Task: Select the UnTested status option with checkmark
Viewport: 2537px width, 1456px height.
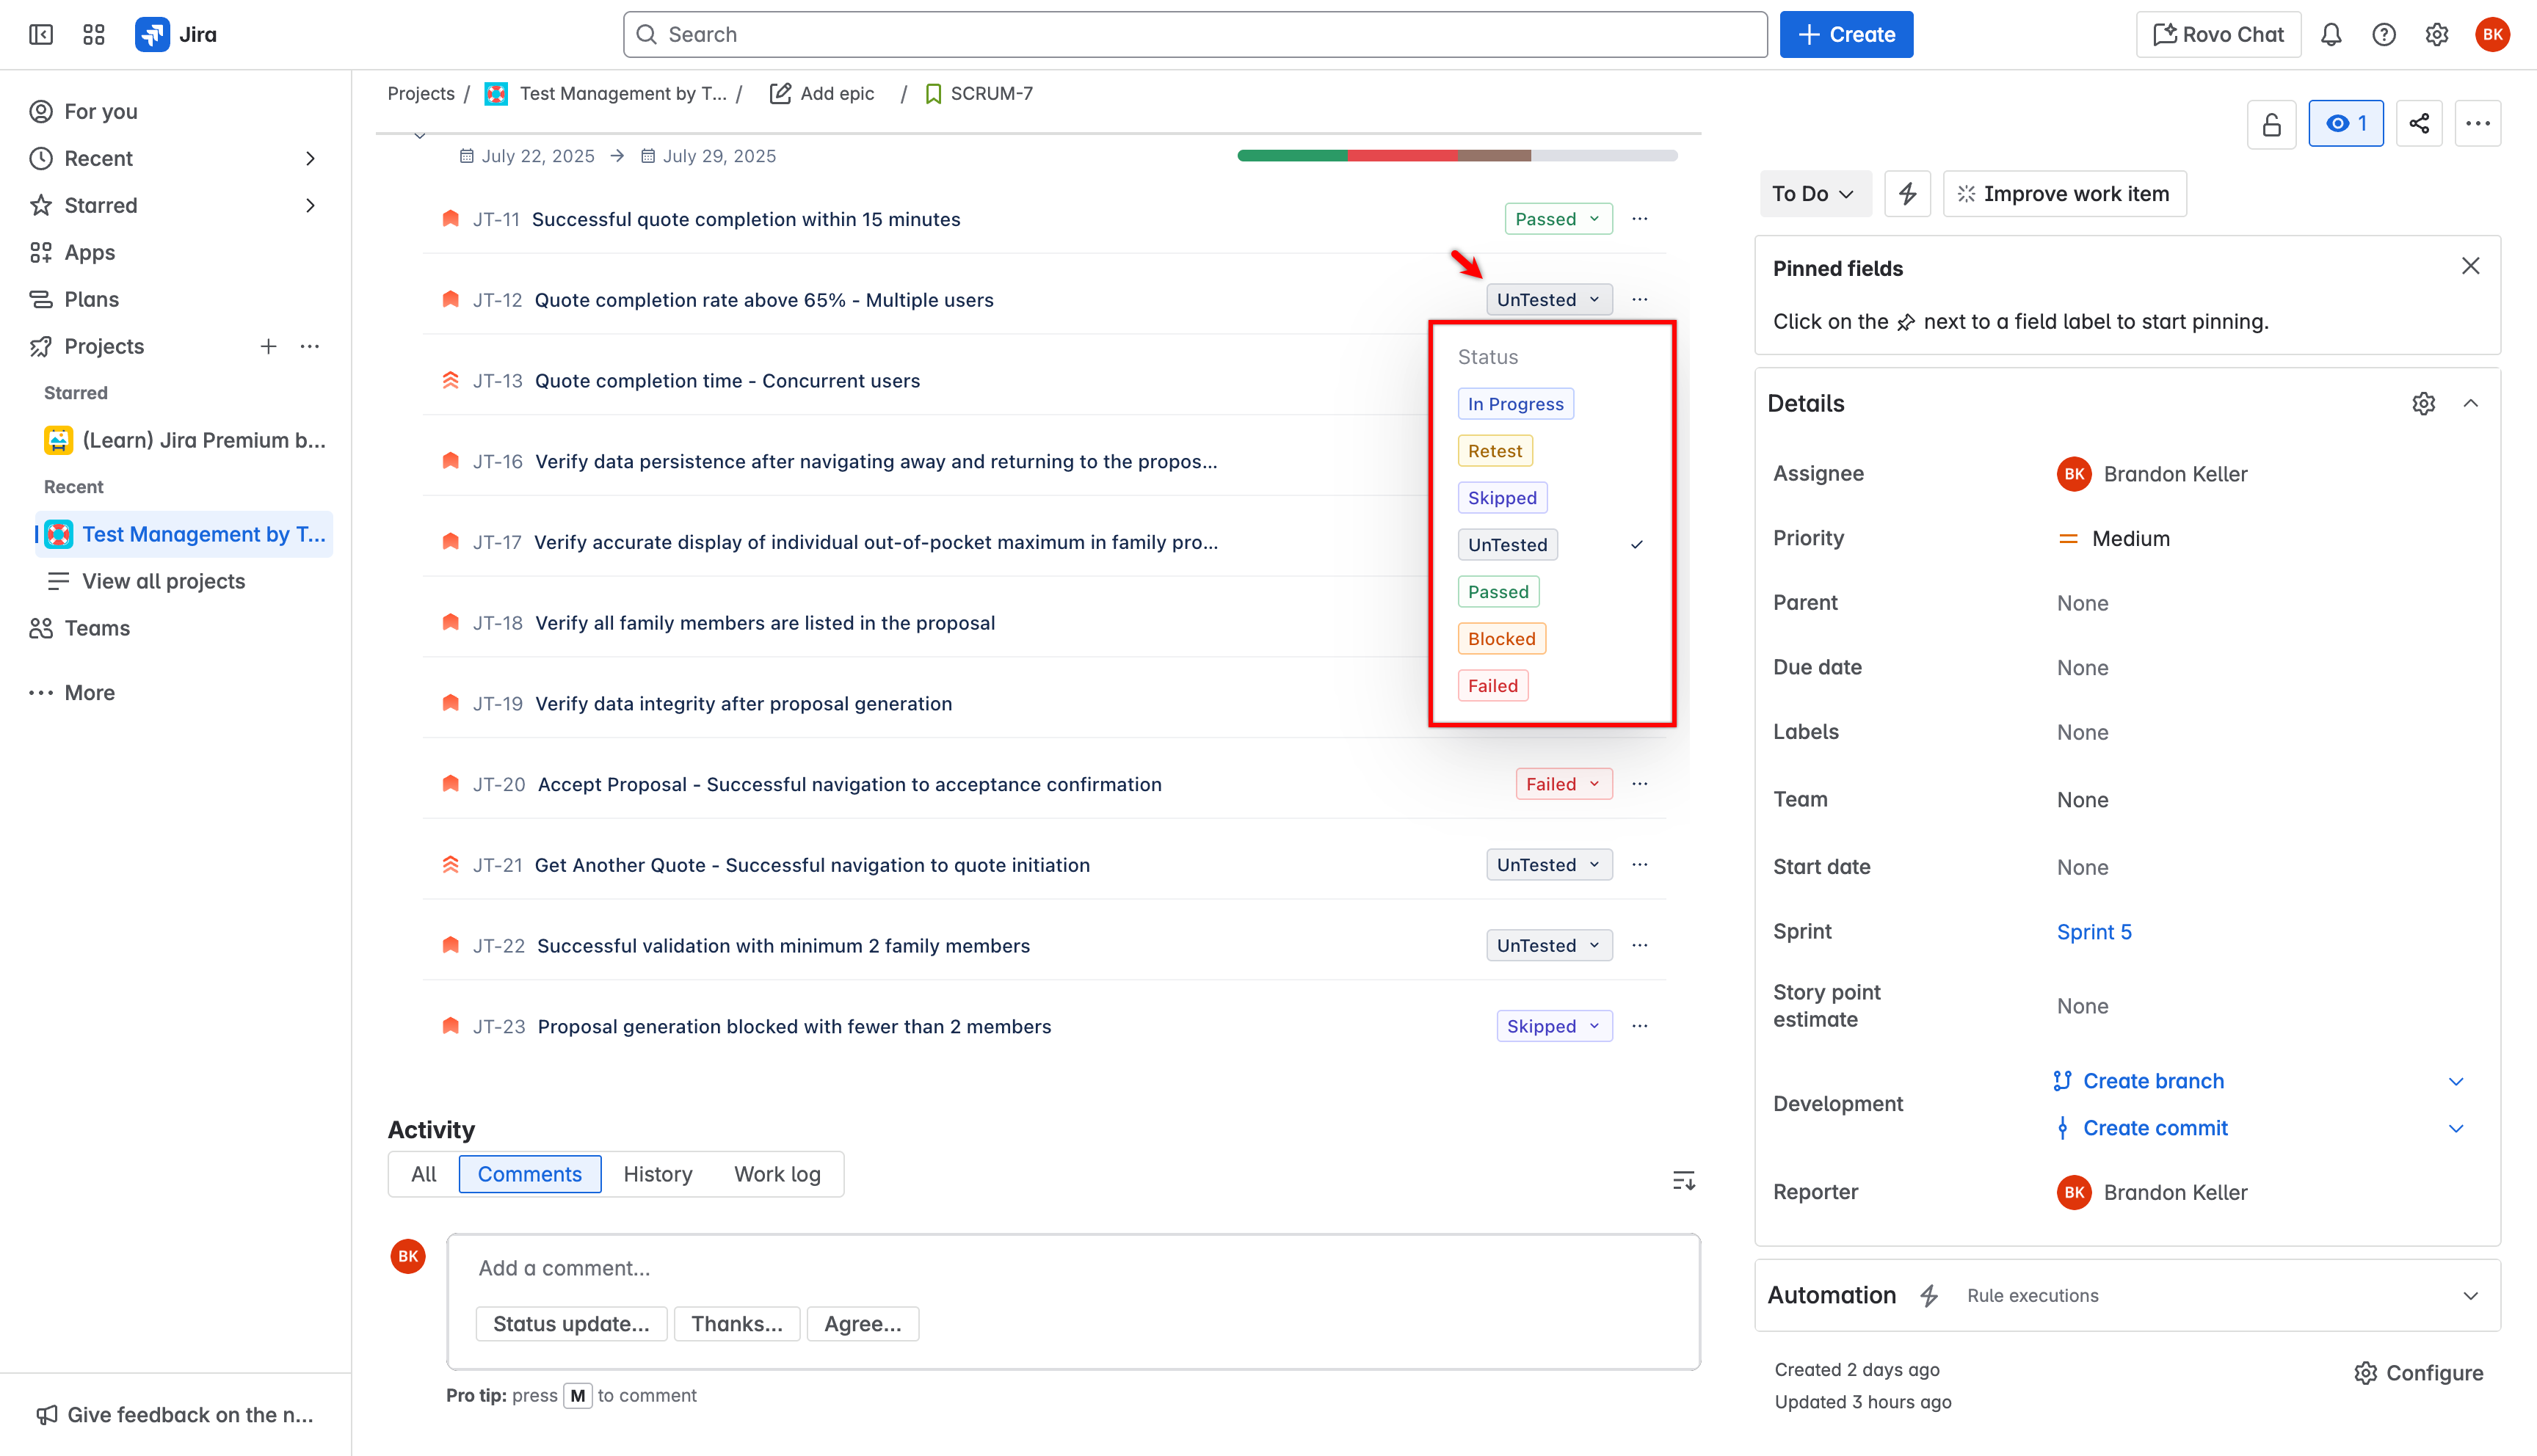Action: (x=1507, y=545)
